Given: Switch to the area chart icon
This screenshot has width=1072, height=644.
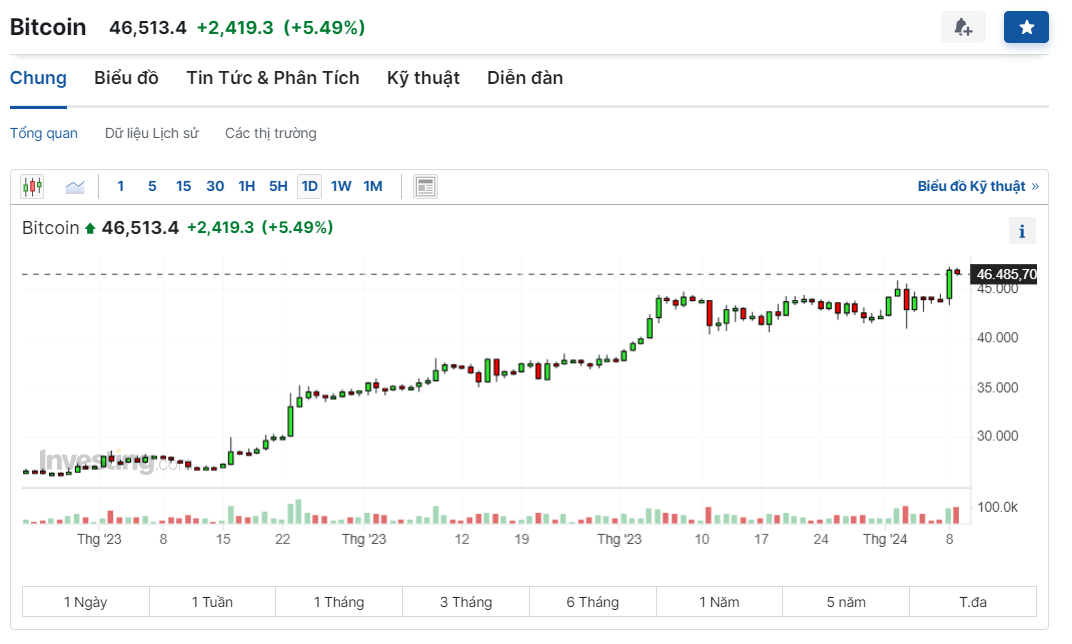Looking at the screenshot, I should 75,186.
